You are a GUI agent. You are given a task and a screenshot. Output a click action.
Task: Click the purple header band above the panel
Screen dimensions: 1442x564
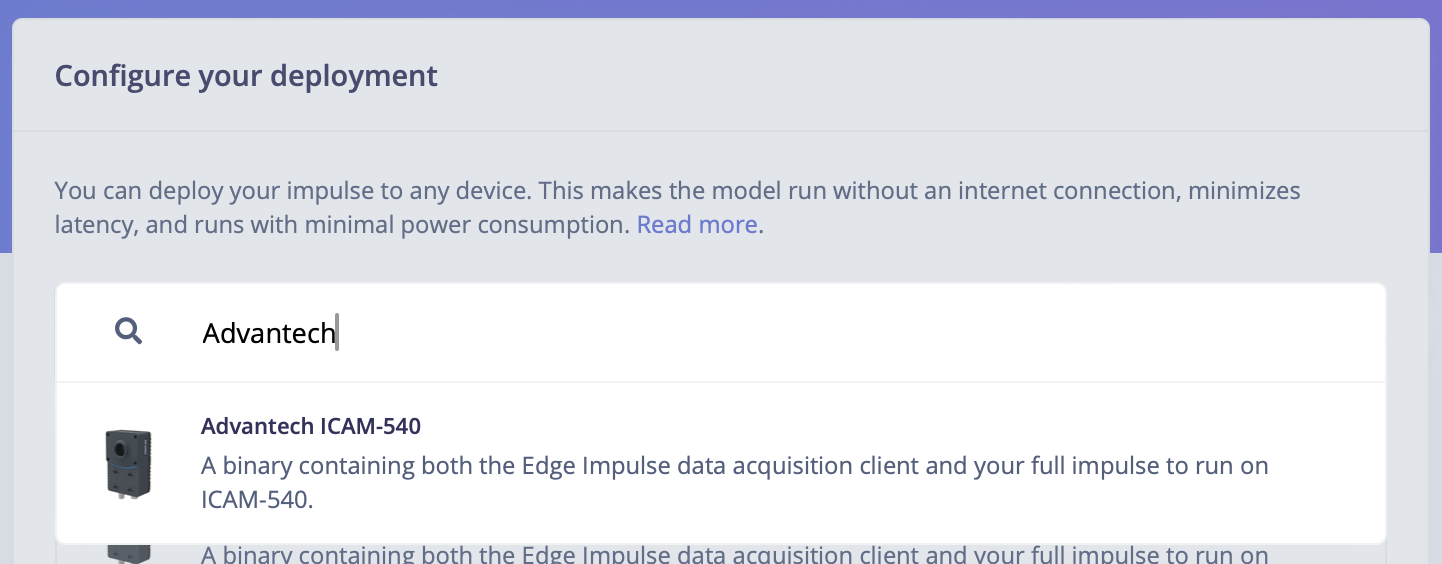click(720, 8)
